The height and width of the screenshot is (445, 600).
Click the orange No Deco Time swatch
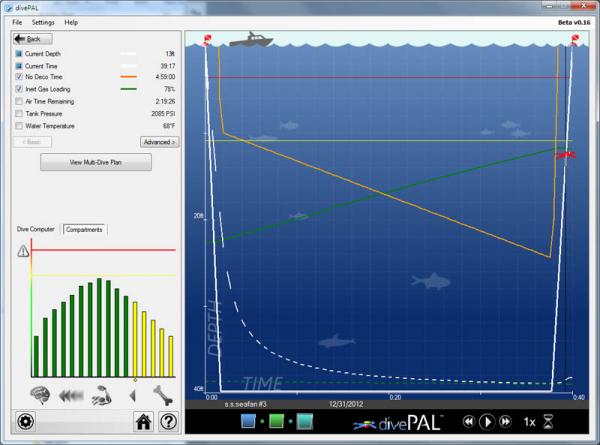(x=129, y=77)
